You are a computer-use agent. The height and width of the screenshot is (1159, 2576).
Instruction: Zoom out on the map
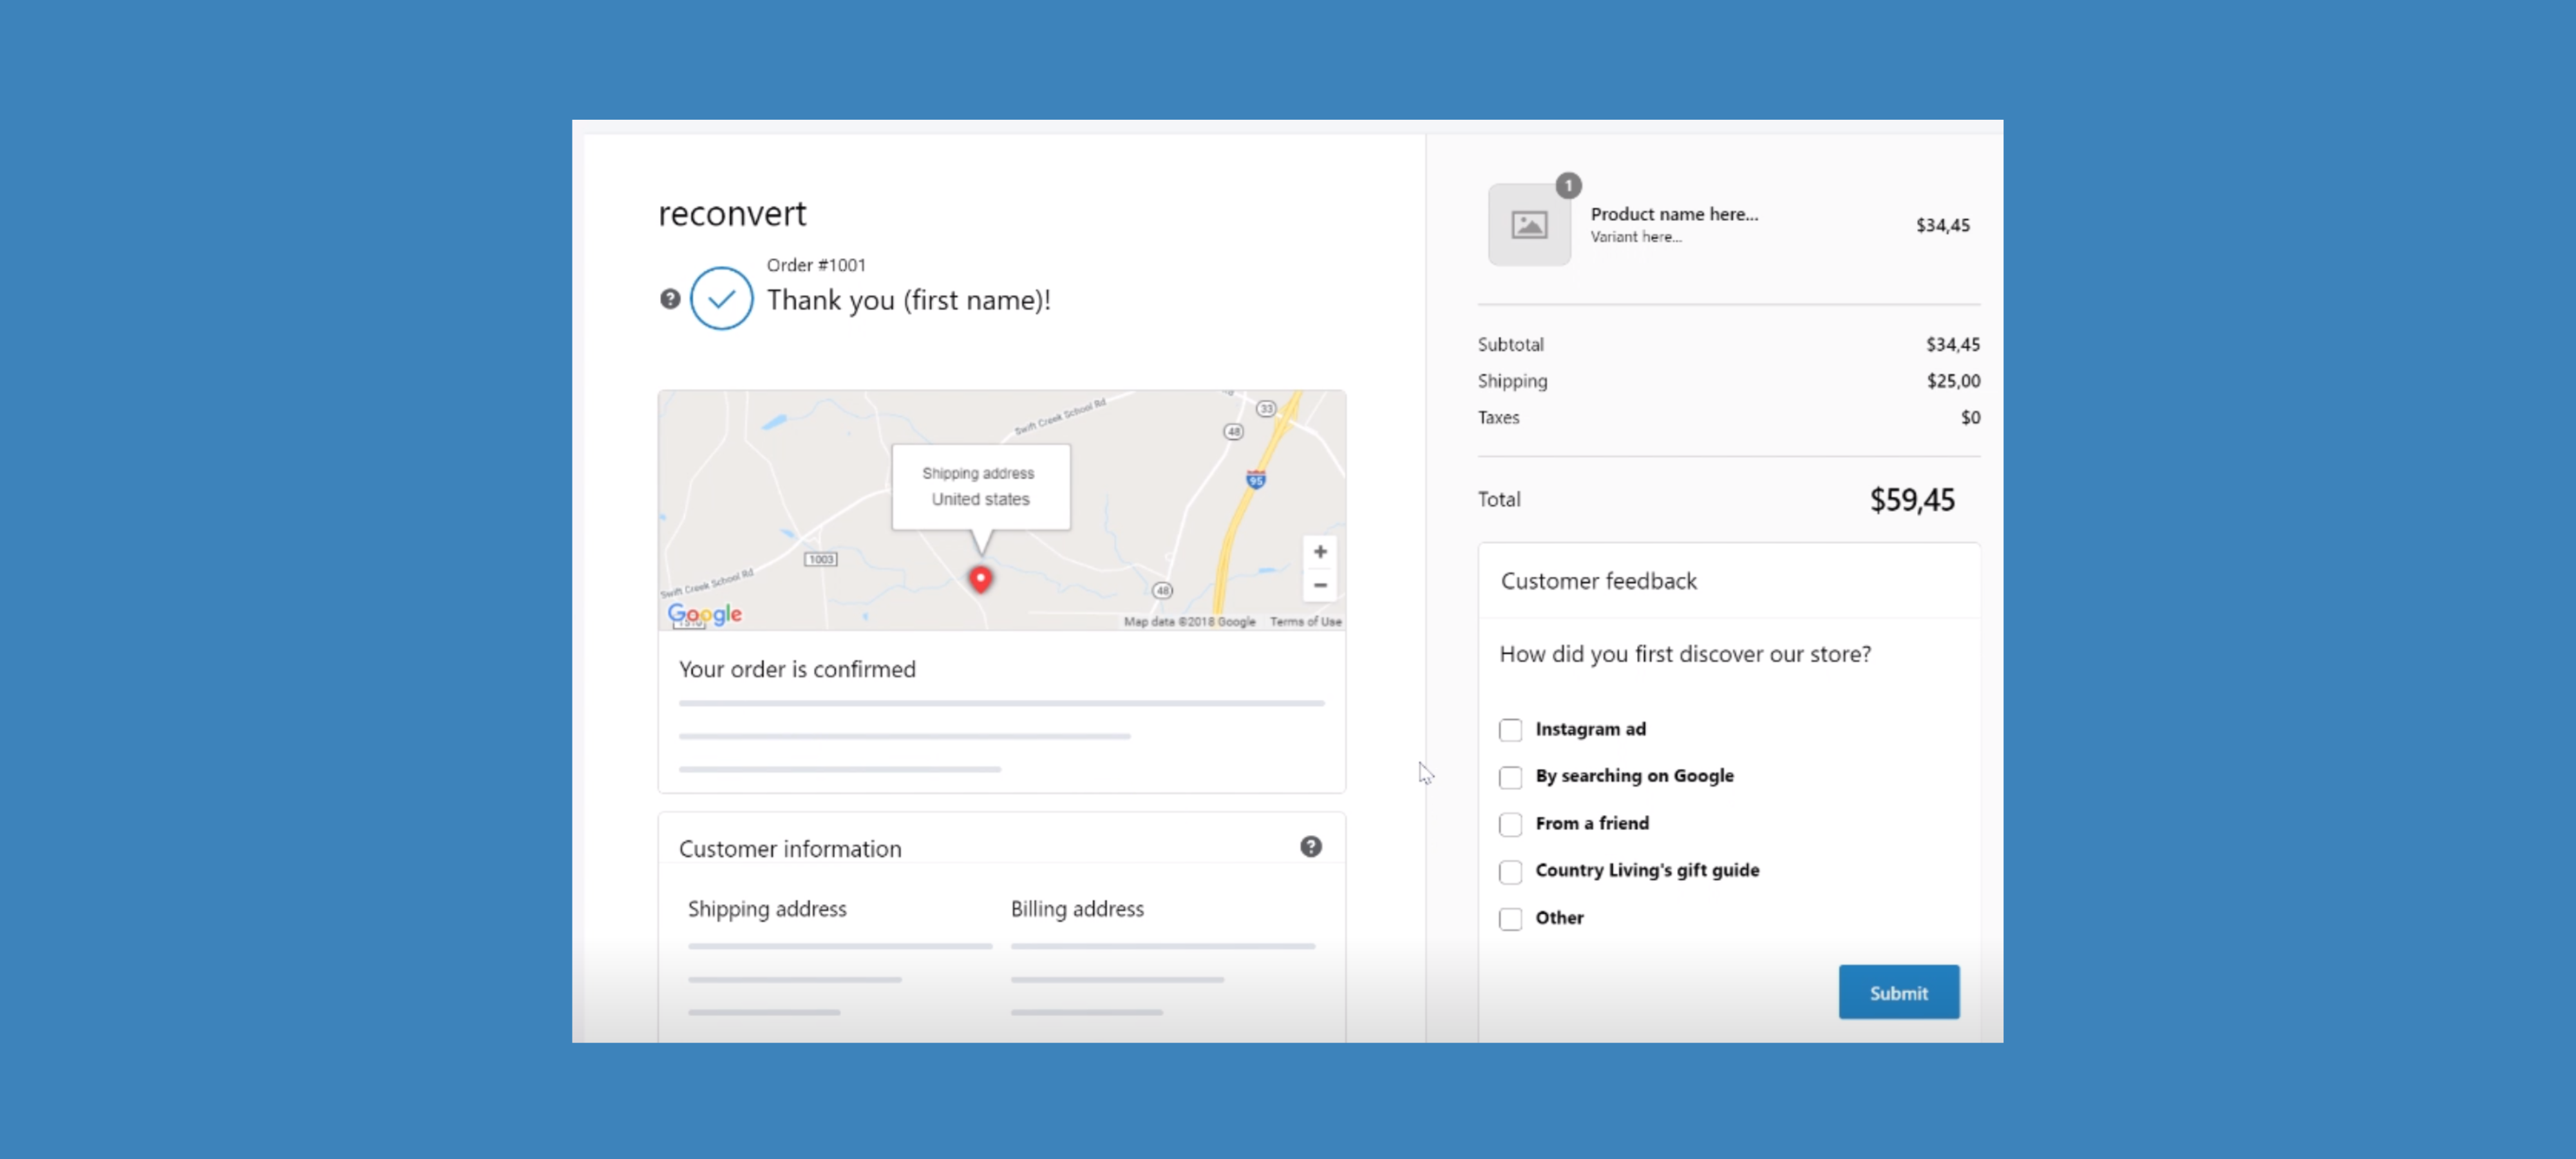coord(1320,585)
